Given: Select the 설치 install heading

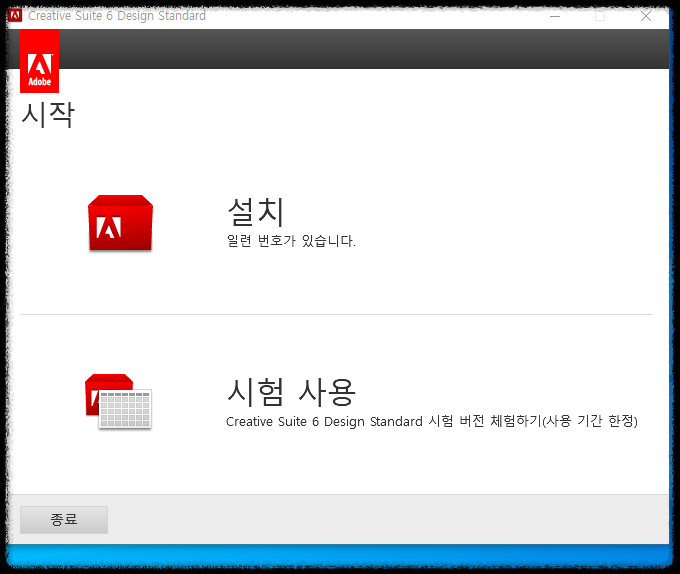Looking at the screenshot, I should pyautogui.click(x=256, y=212).
